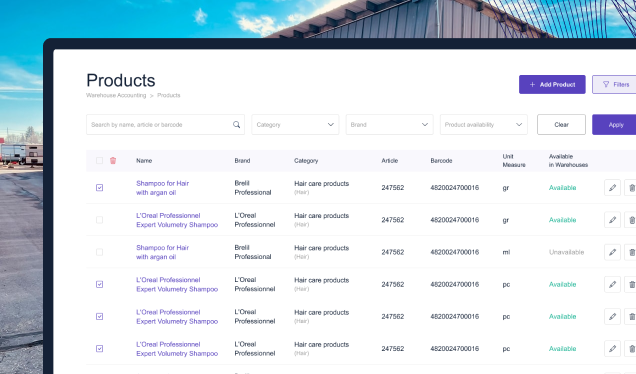
Task: Edit the Shampoo for Hair product measured in gr
Action: [612, 187]
